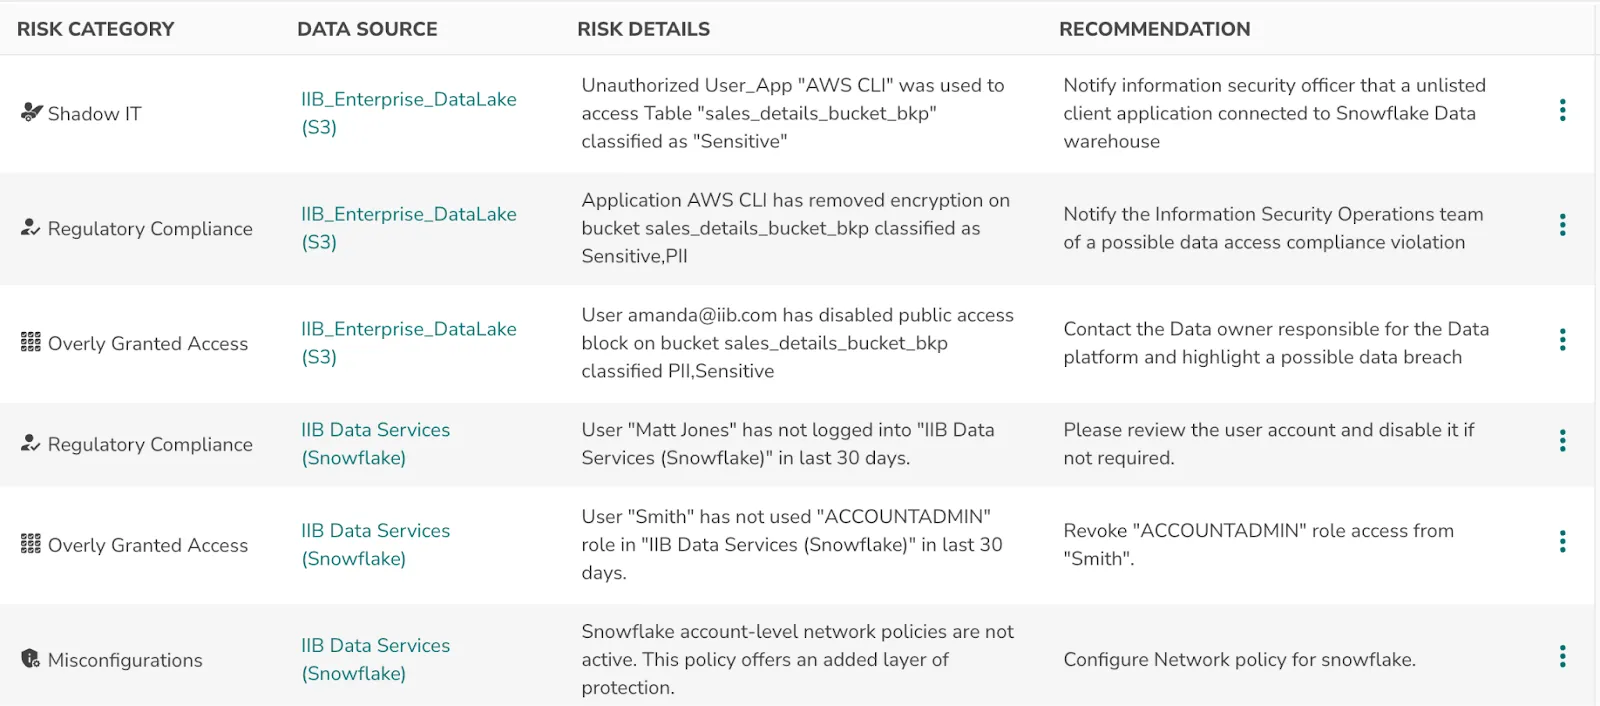Open the three-dot menu for the Misconfigurations row
This screenshot has width=1600, height=706.
1562,657
